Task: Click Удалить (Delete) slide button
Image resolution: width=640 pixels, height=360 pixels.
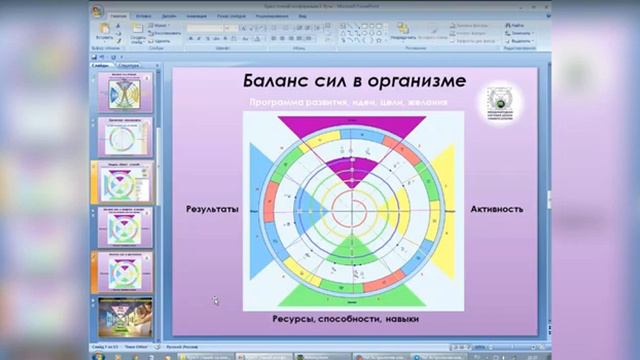Action: point(160,41)
